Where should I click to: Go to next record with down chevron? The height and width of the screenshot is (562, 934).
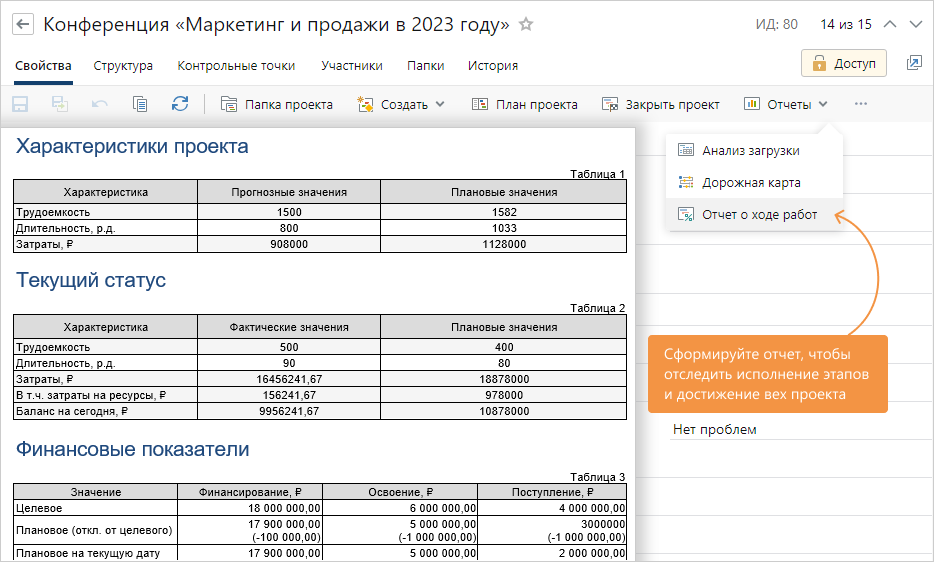[x=915, y=25]
